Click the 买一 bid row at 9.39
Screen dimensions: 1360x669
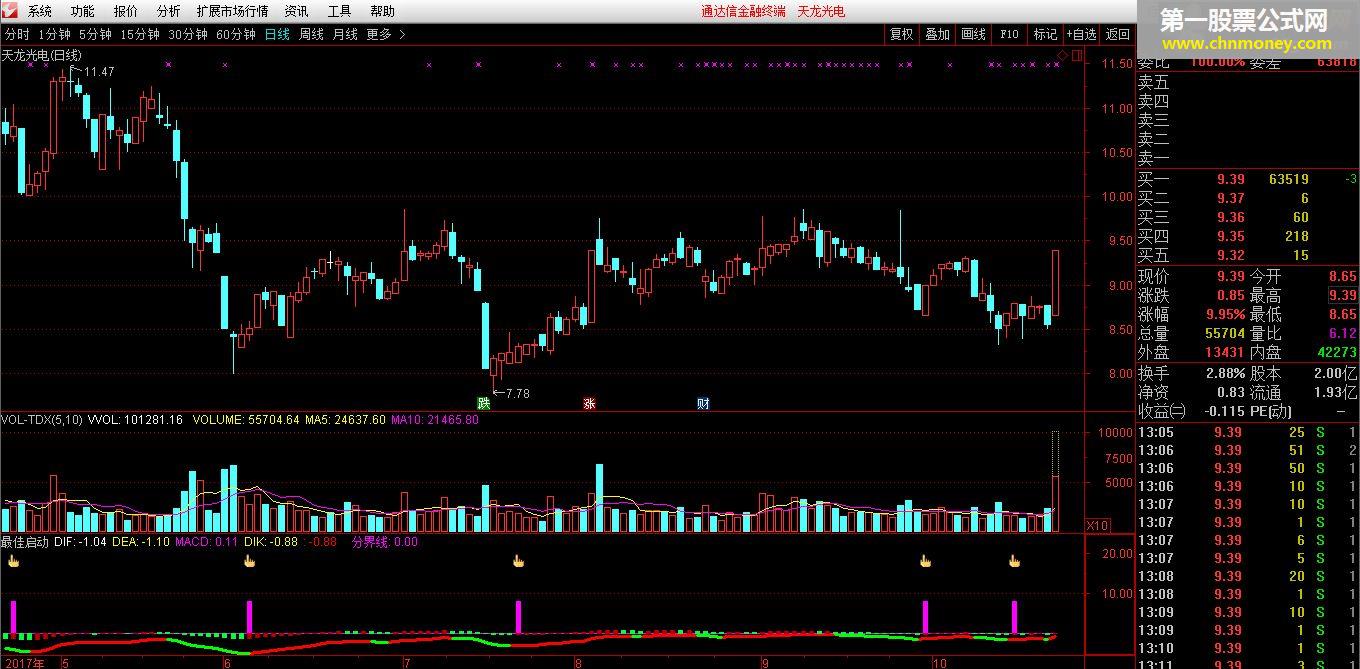tap(1247, 180)
